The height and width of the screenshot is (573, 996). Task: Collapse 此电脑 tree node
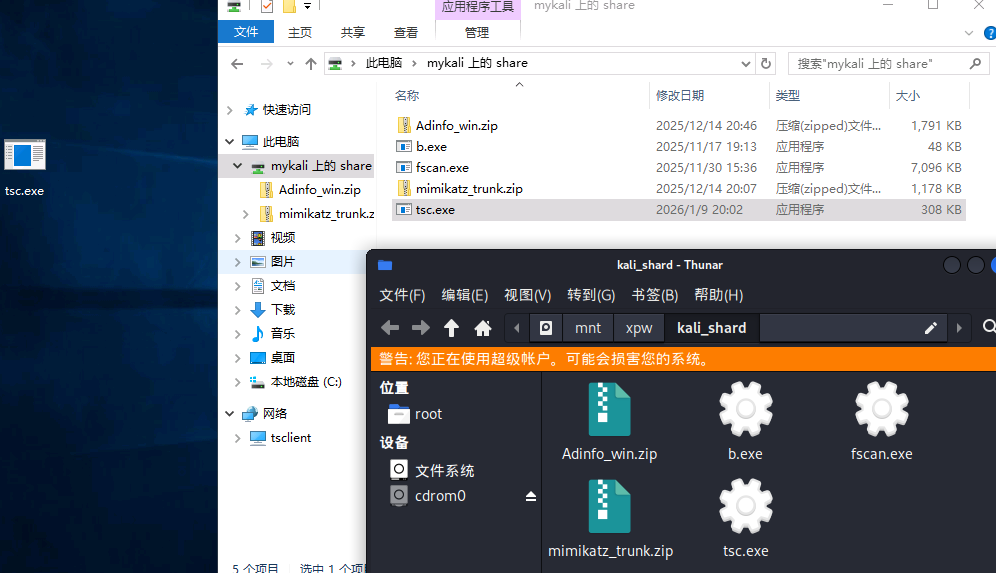tap(230, 142)
